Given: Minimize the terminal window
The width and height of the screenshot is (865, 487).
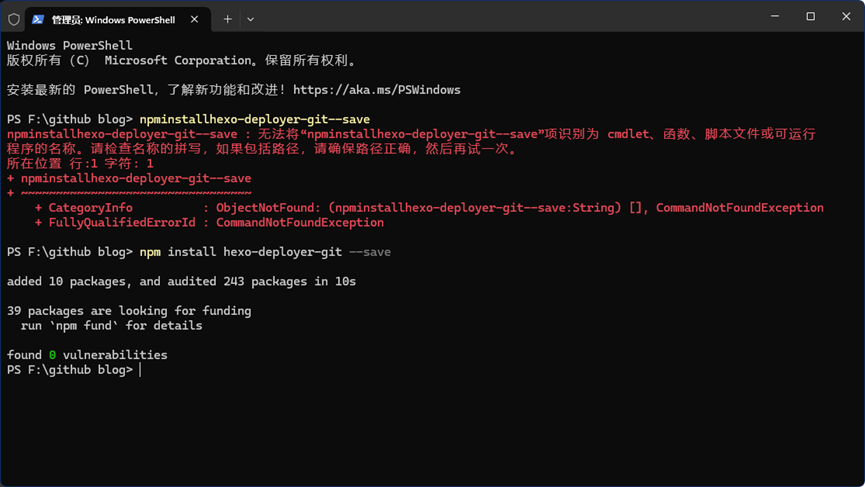Looking at the screenshot, I should (x=775, y=17).
